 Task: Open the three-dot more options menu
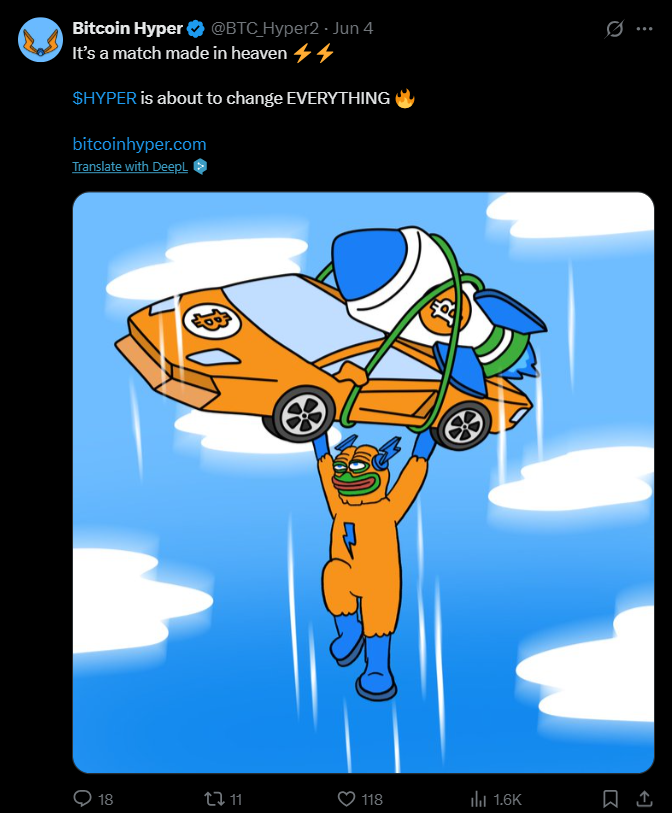pos(645,29)
